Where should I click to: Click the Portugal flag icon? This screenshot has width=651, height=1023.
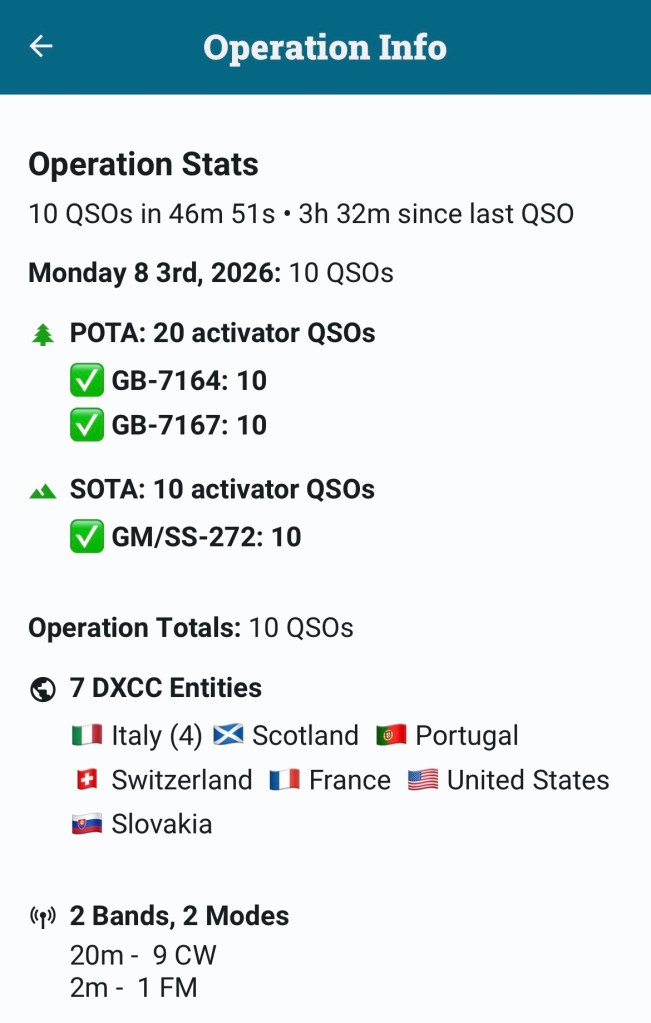tap(391, 735)
